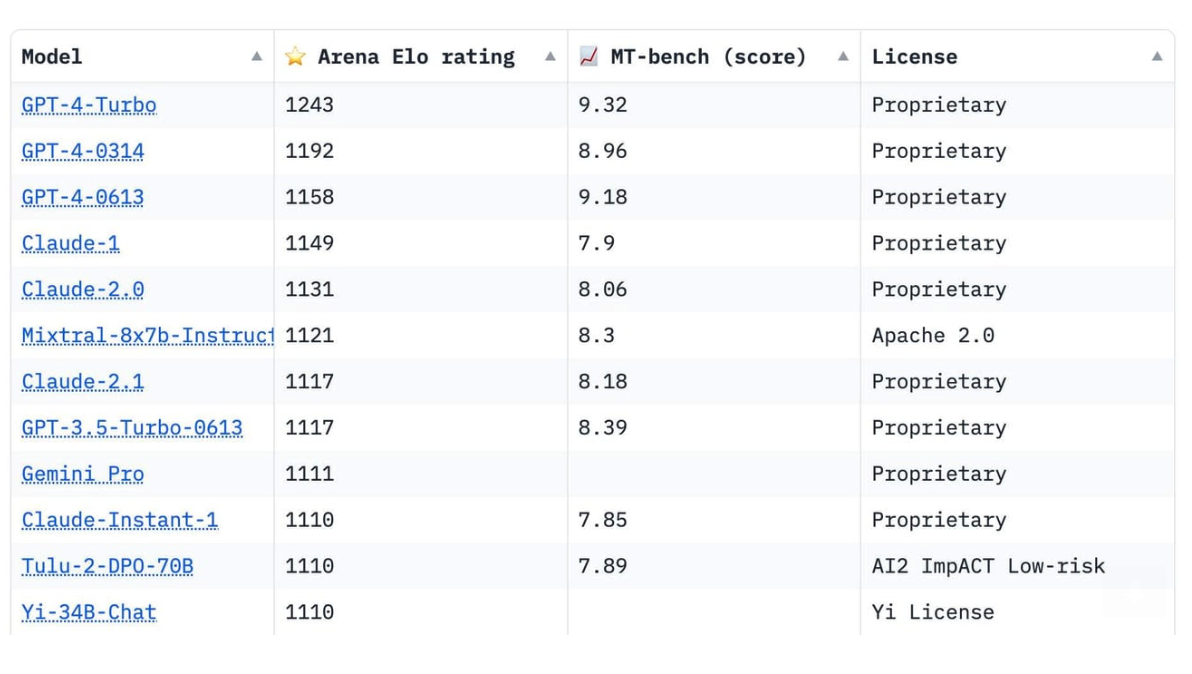Visit the Claude-1 model page
This screenshot has height=674, width=1192.
tap(71, 243)
